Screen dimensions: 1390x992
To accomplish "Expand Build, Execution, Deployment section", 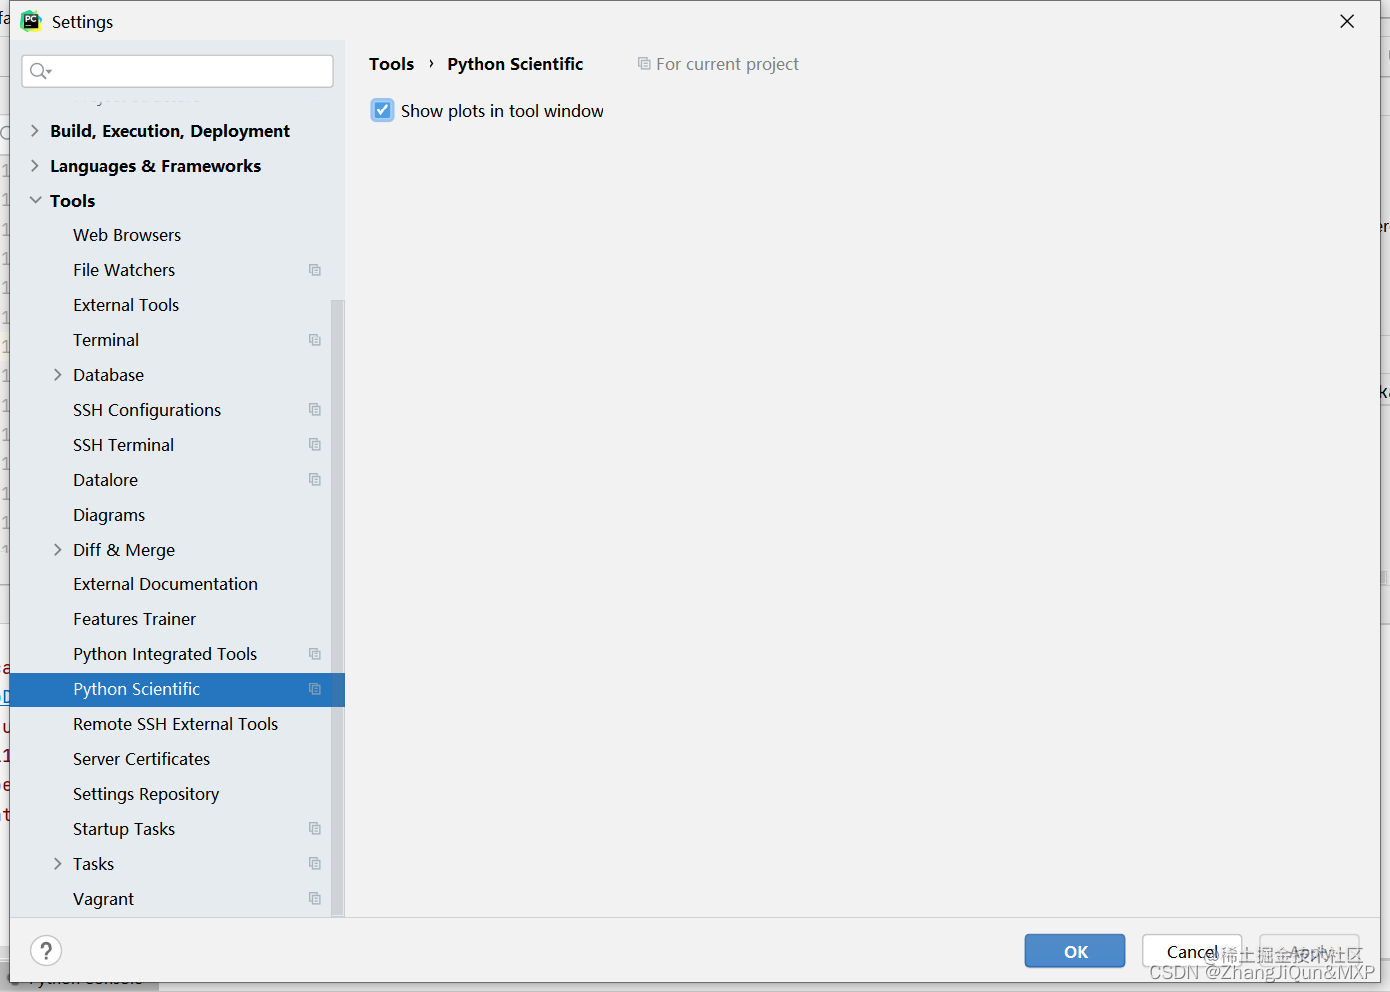I will pyautogui.click(x=35, y=131).
